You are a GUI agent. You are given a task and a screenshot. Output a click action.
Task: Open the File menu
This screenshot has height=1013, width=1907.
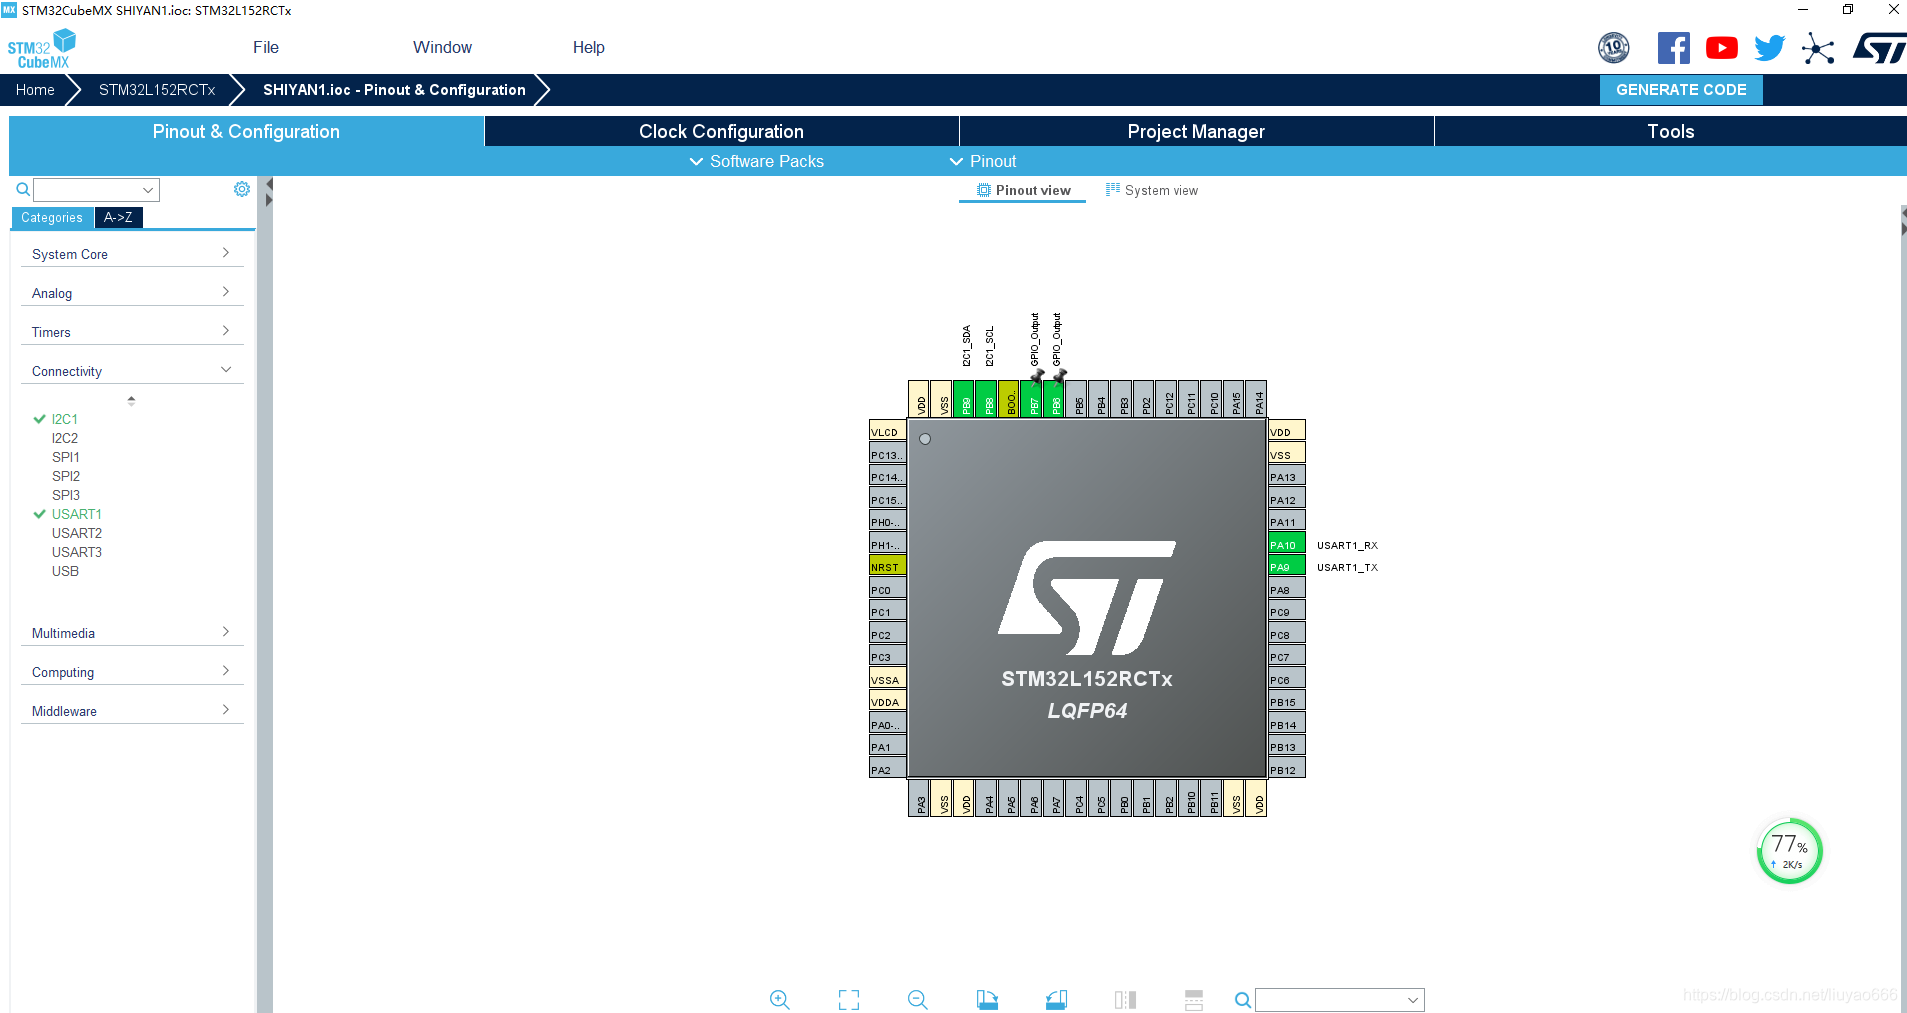266,47
